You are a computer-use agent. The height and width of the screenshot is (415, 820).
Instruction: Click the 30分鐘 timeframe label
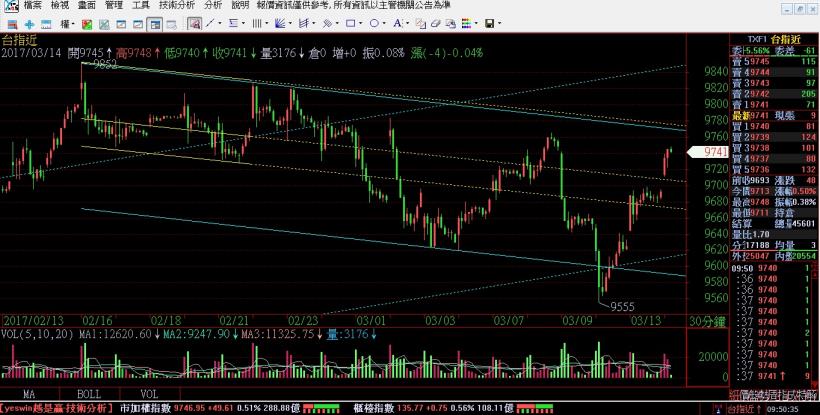tap(706, 319)
